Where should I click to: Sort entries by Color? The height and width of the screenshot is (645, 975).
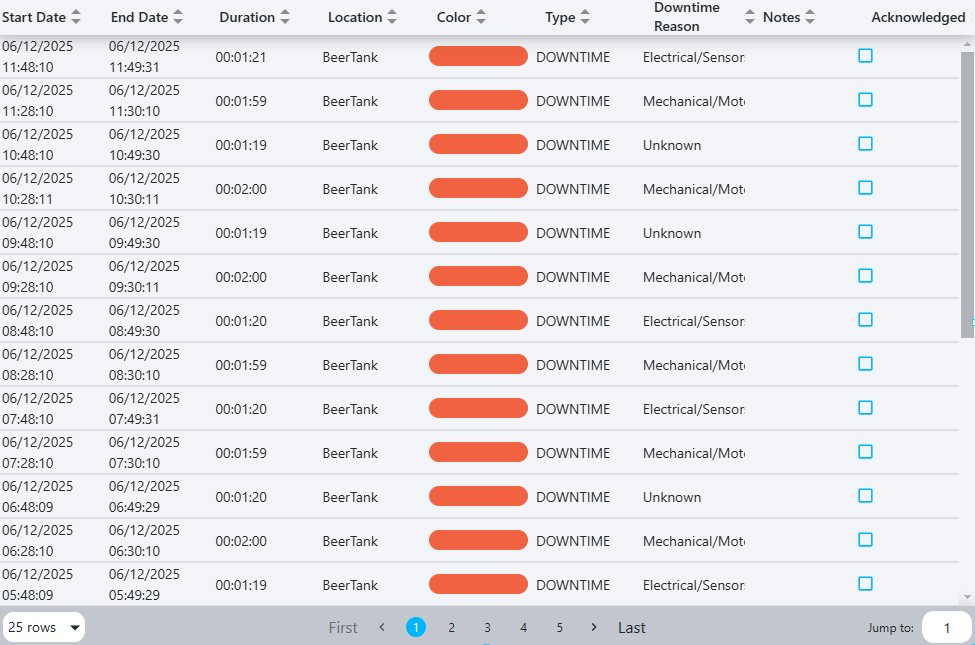tap(481, 17)
